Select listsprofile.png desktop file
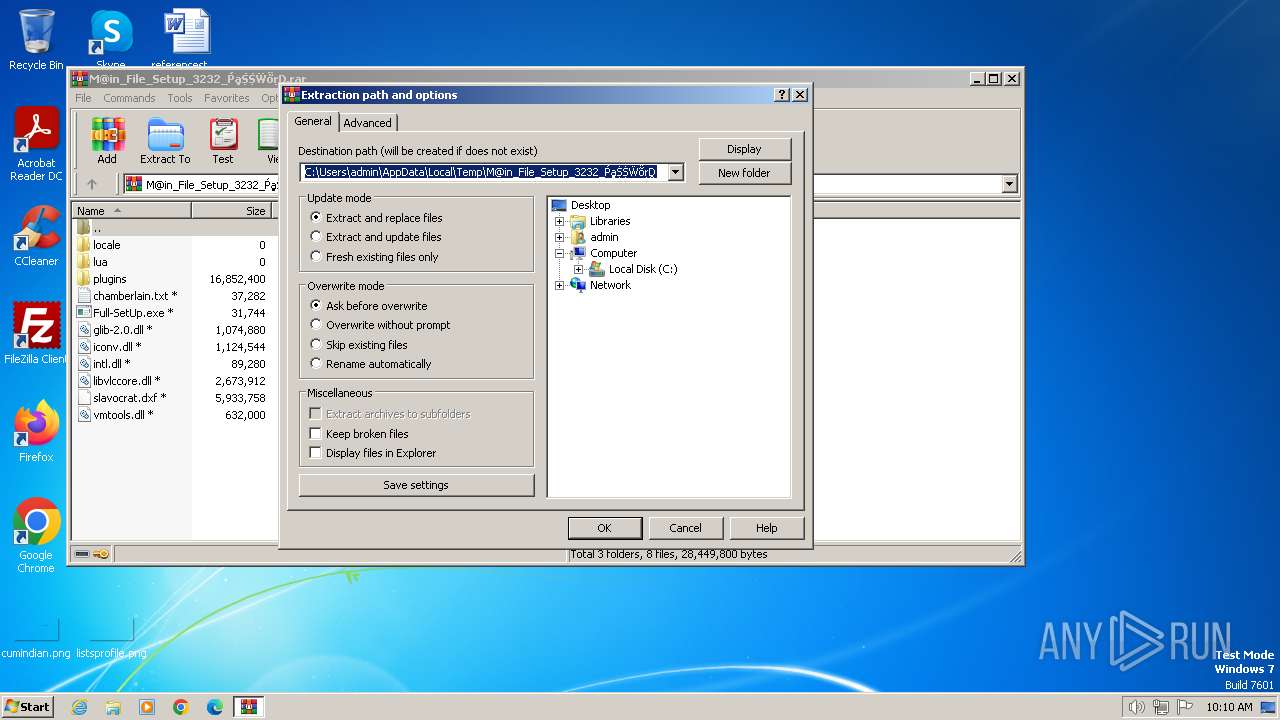 [111, 638]
